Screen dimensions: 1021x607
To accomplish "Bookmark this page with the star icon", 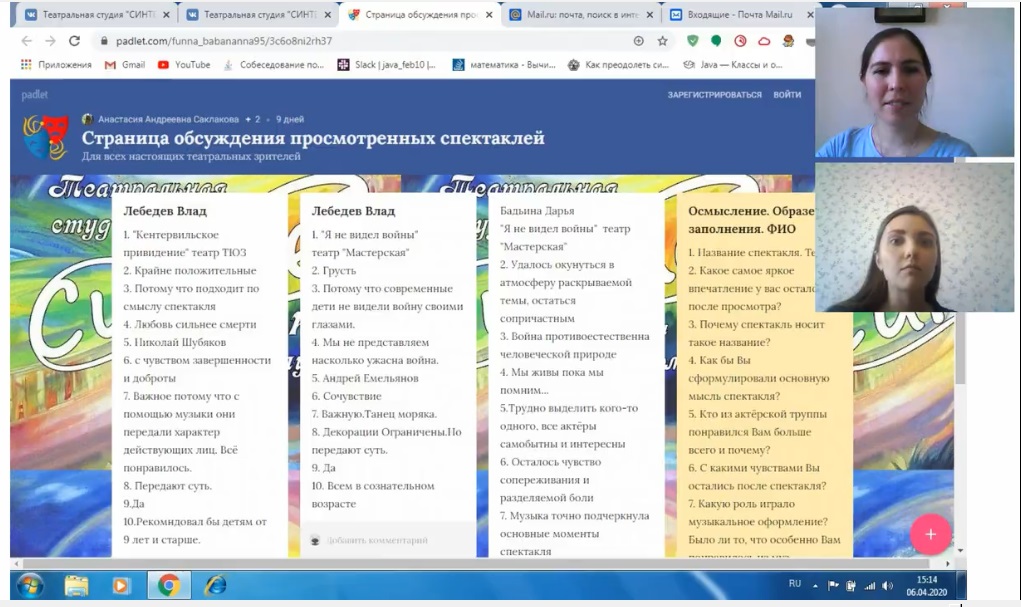I will tap(662, 41).
